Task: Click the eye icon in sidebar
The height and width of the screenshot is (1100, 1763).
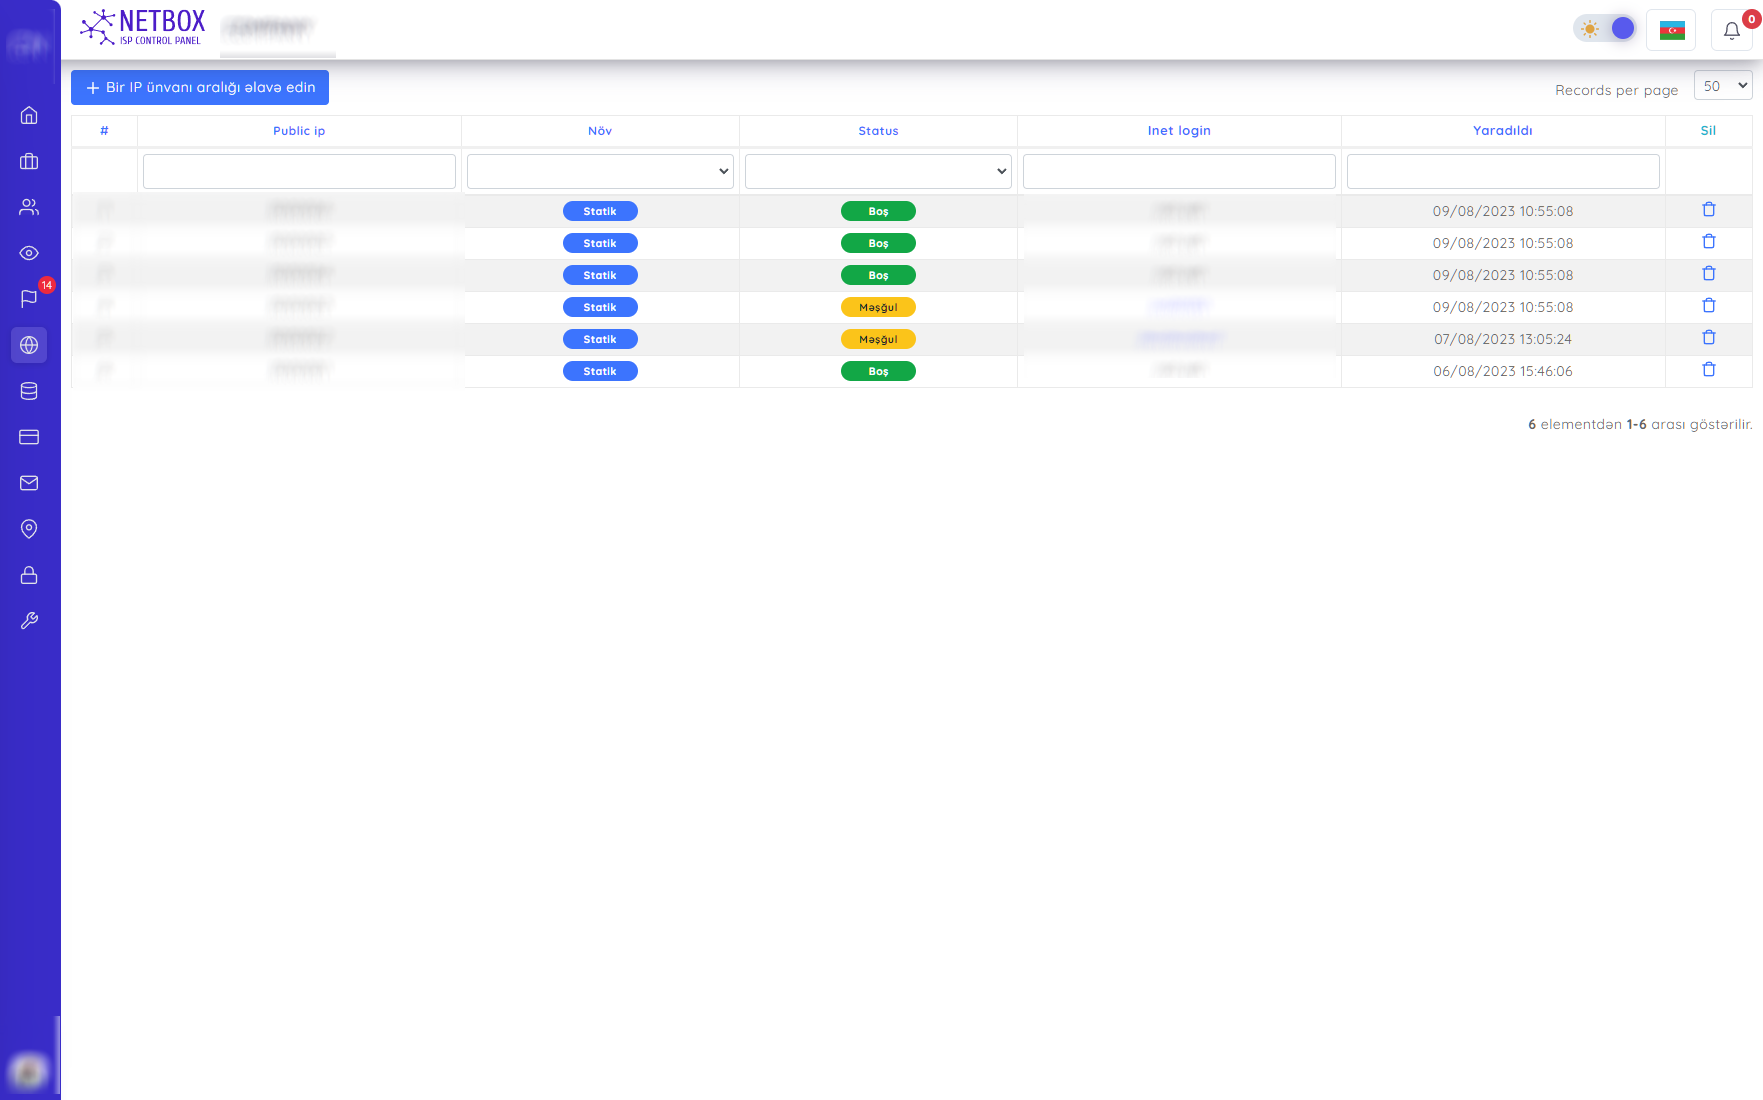Action: pyautogui.click(x=29, y=253)
